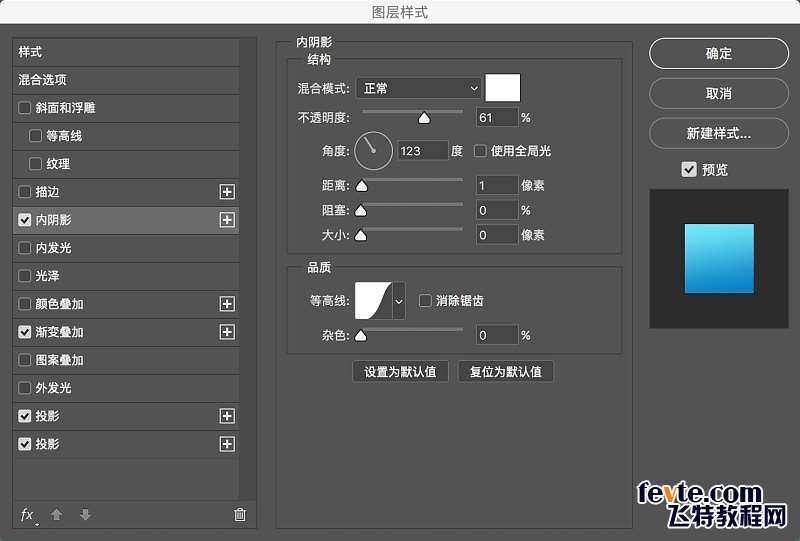Toggle 使用全局光 checkbox

click(x=480, y=151)
